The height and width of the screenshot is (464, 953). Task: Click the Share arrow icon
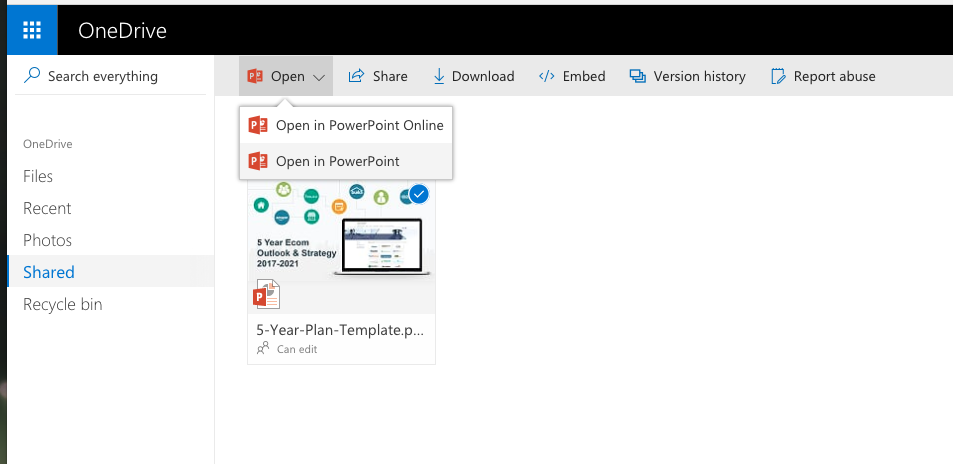[356, 76]
